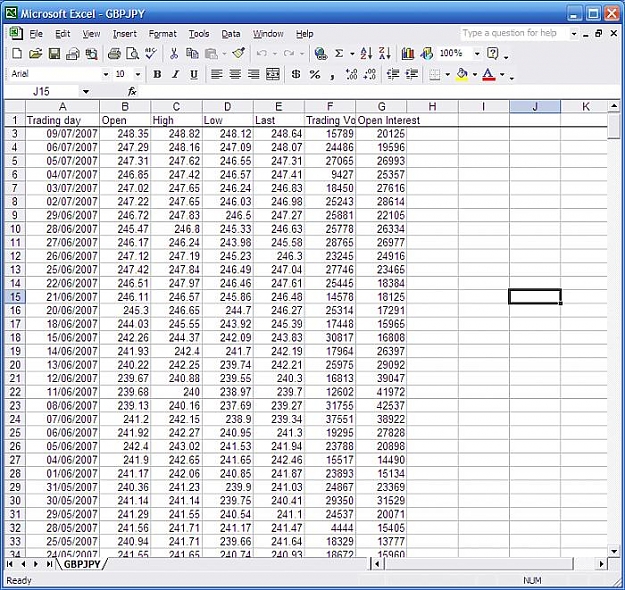Open the Data menu
625x590 pixels.
231,34
